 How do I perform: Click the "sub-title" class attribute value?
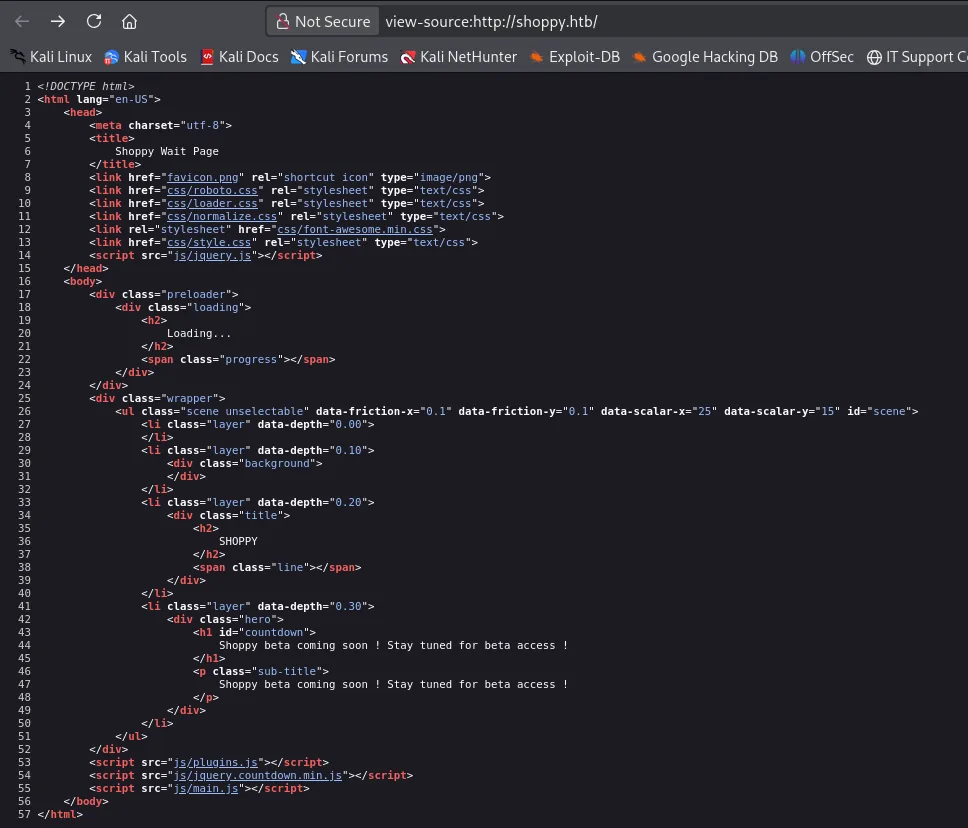click(x=287, y=671)
